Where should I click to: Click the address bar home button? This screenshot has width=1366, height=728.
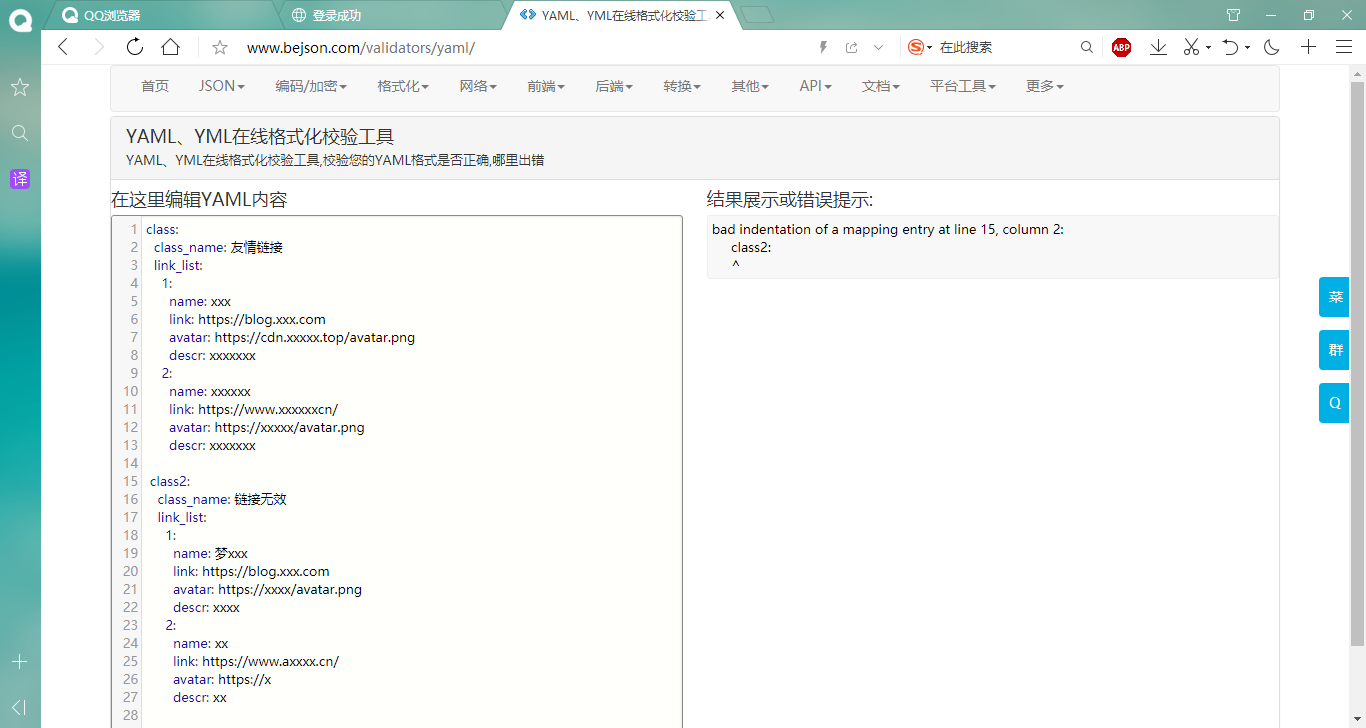(x=171, y=46)
